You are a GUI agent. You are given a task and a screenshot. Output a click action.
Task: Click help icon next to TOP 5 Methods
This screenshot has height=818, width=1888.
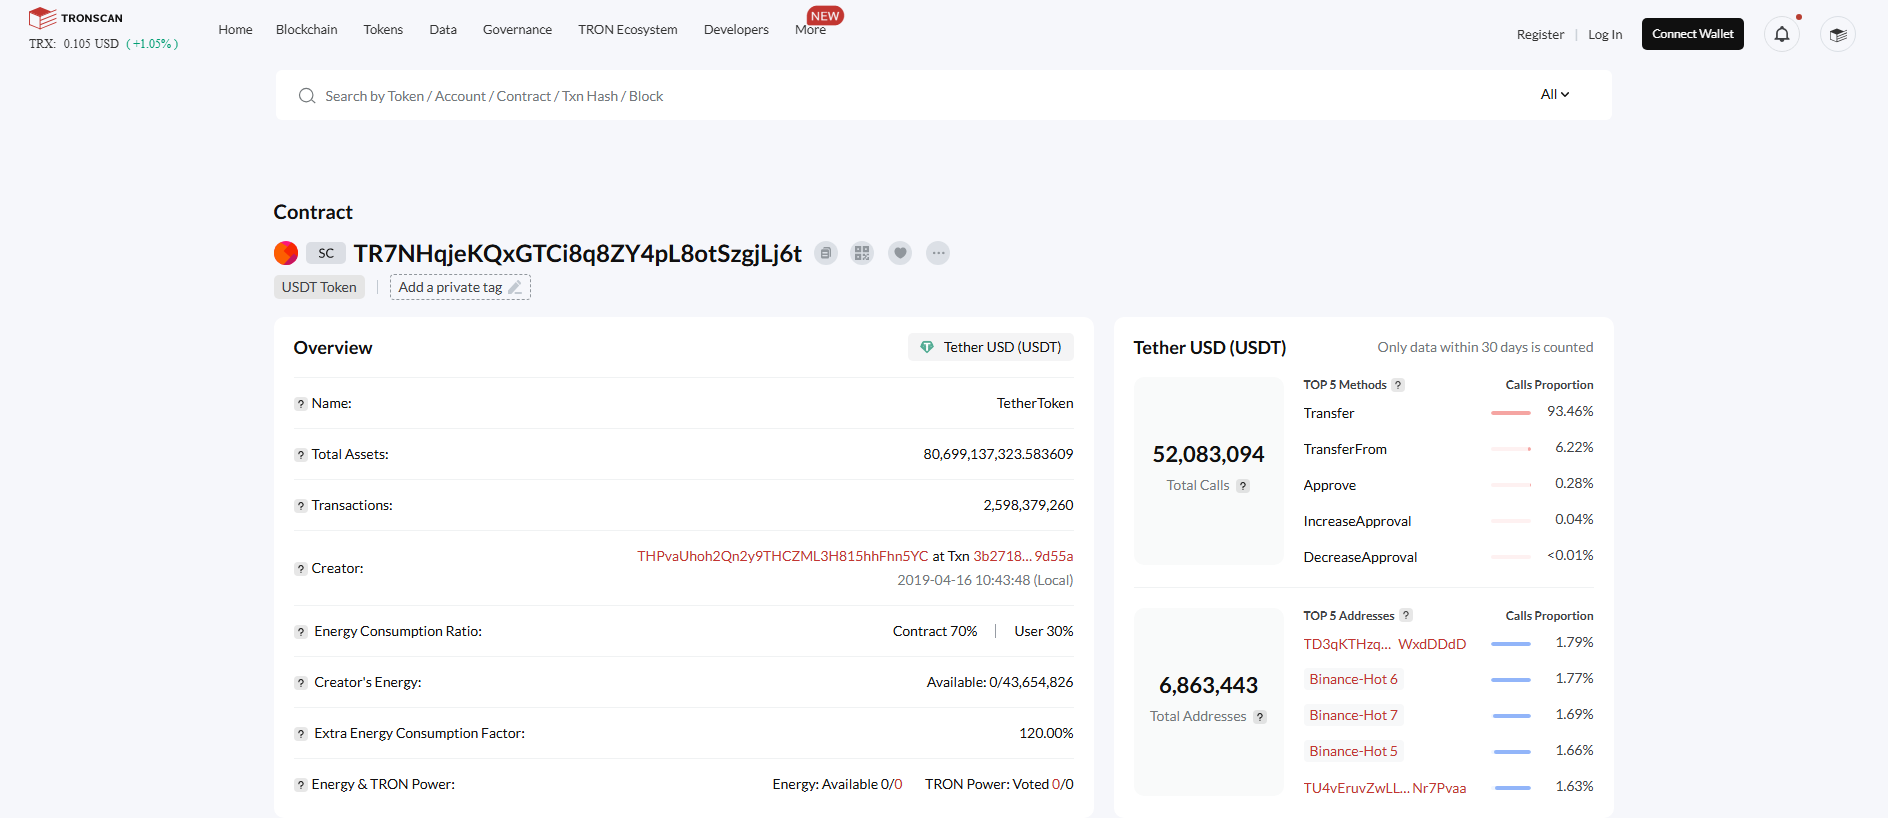1398,385
